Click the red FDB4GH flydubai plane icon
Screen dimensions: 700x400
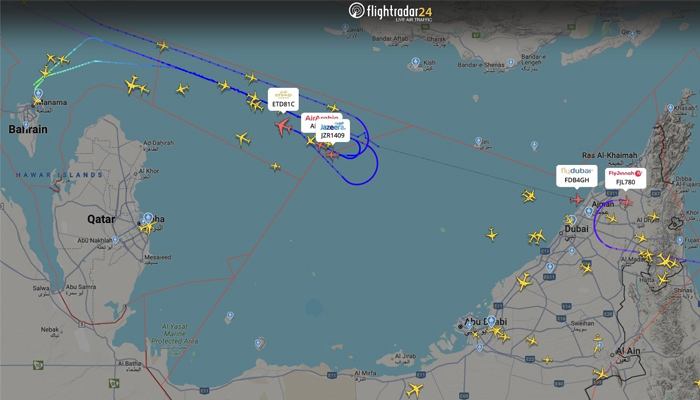tap(576, 199)
